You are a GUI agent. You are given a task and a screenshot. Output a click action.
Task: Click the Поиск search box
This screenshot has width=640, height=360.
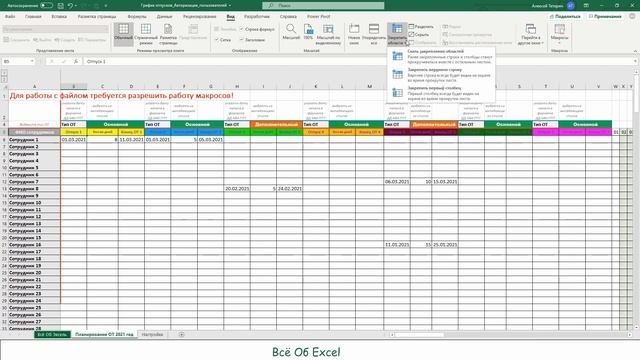[323, 6]
